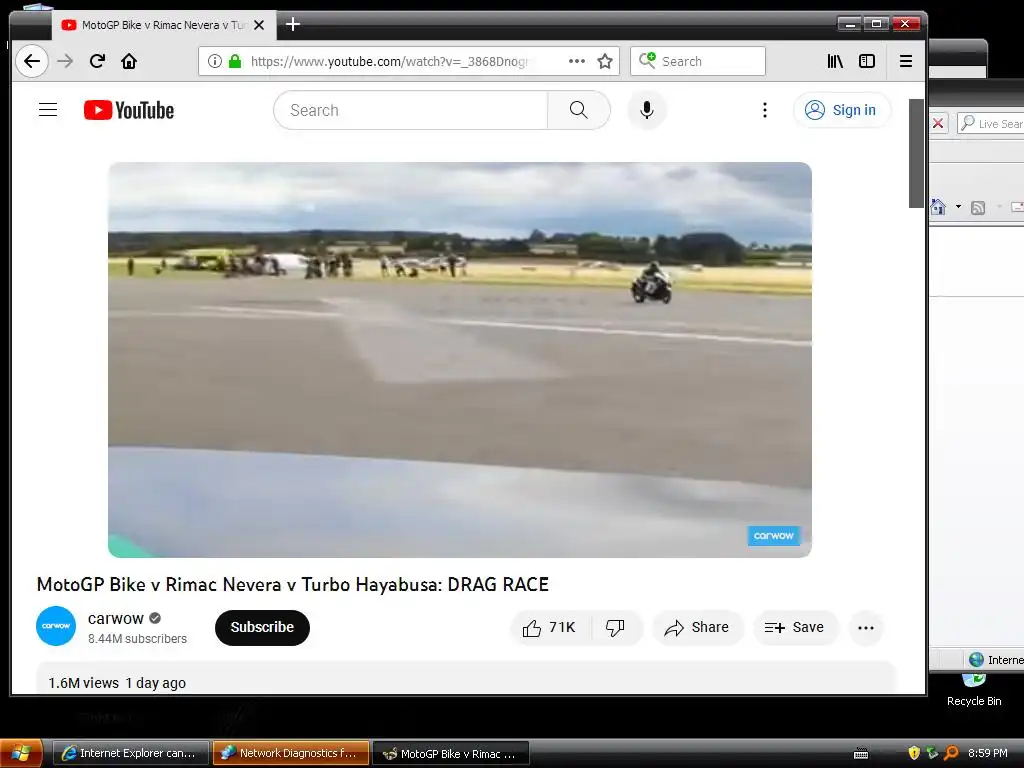1024x768 pixels.
Task: Click the 8:59 PM taskbar clock
Action: click(987, 754)
